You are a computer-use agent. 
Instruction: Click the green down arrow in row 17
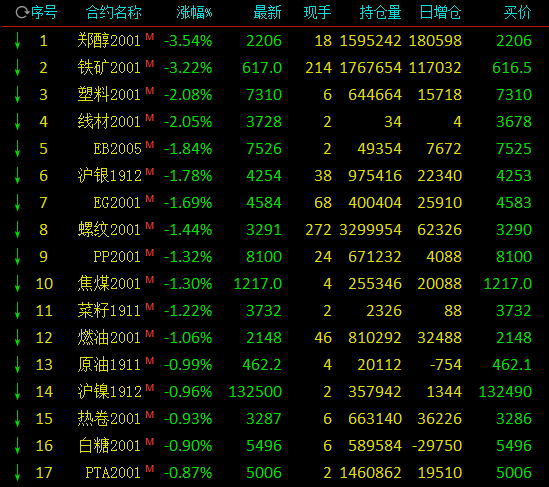coord(17,473)
